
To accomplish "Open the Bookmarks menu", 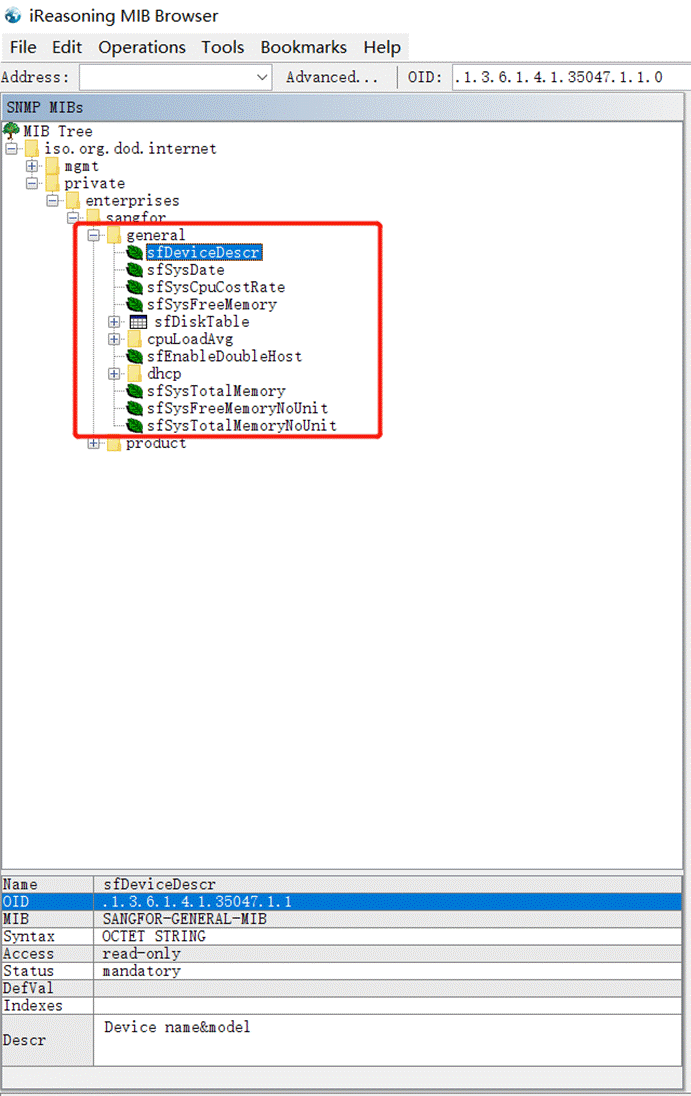I will coord(303,47).
